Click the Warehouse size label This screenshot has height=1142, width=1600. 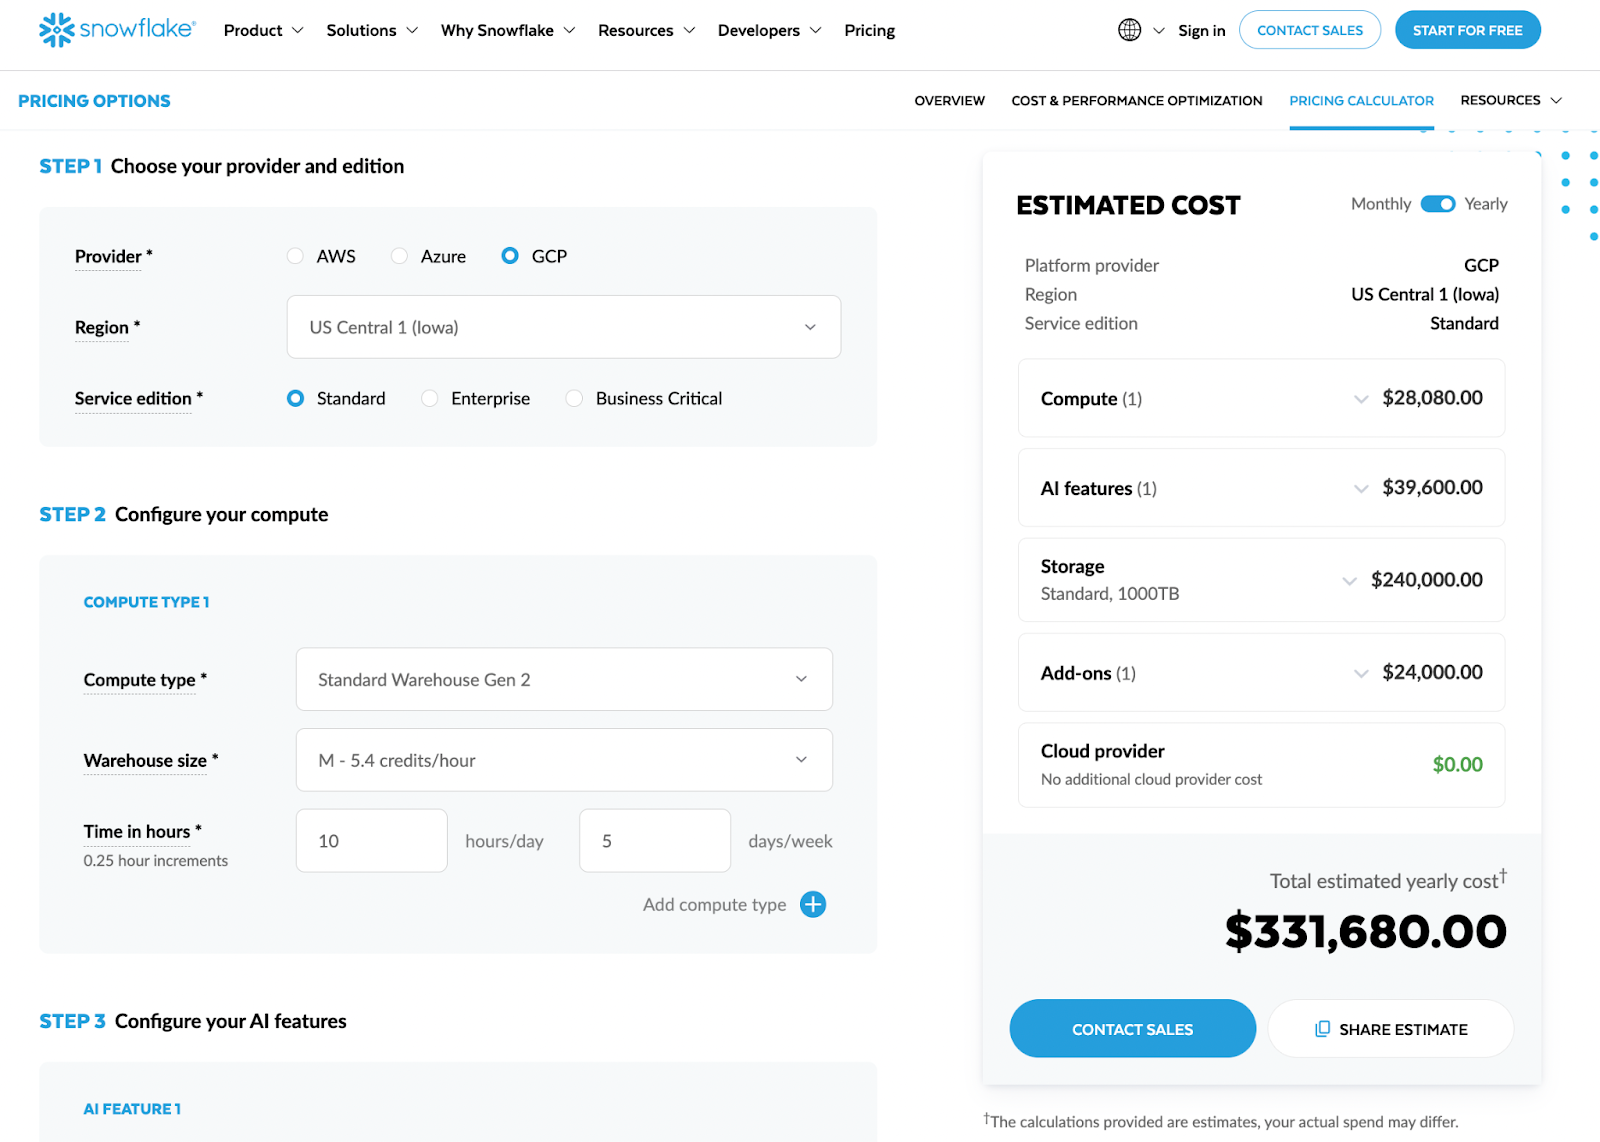click(x=150, y=760)
